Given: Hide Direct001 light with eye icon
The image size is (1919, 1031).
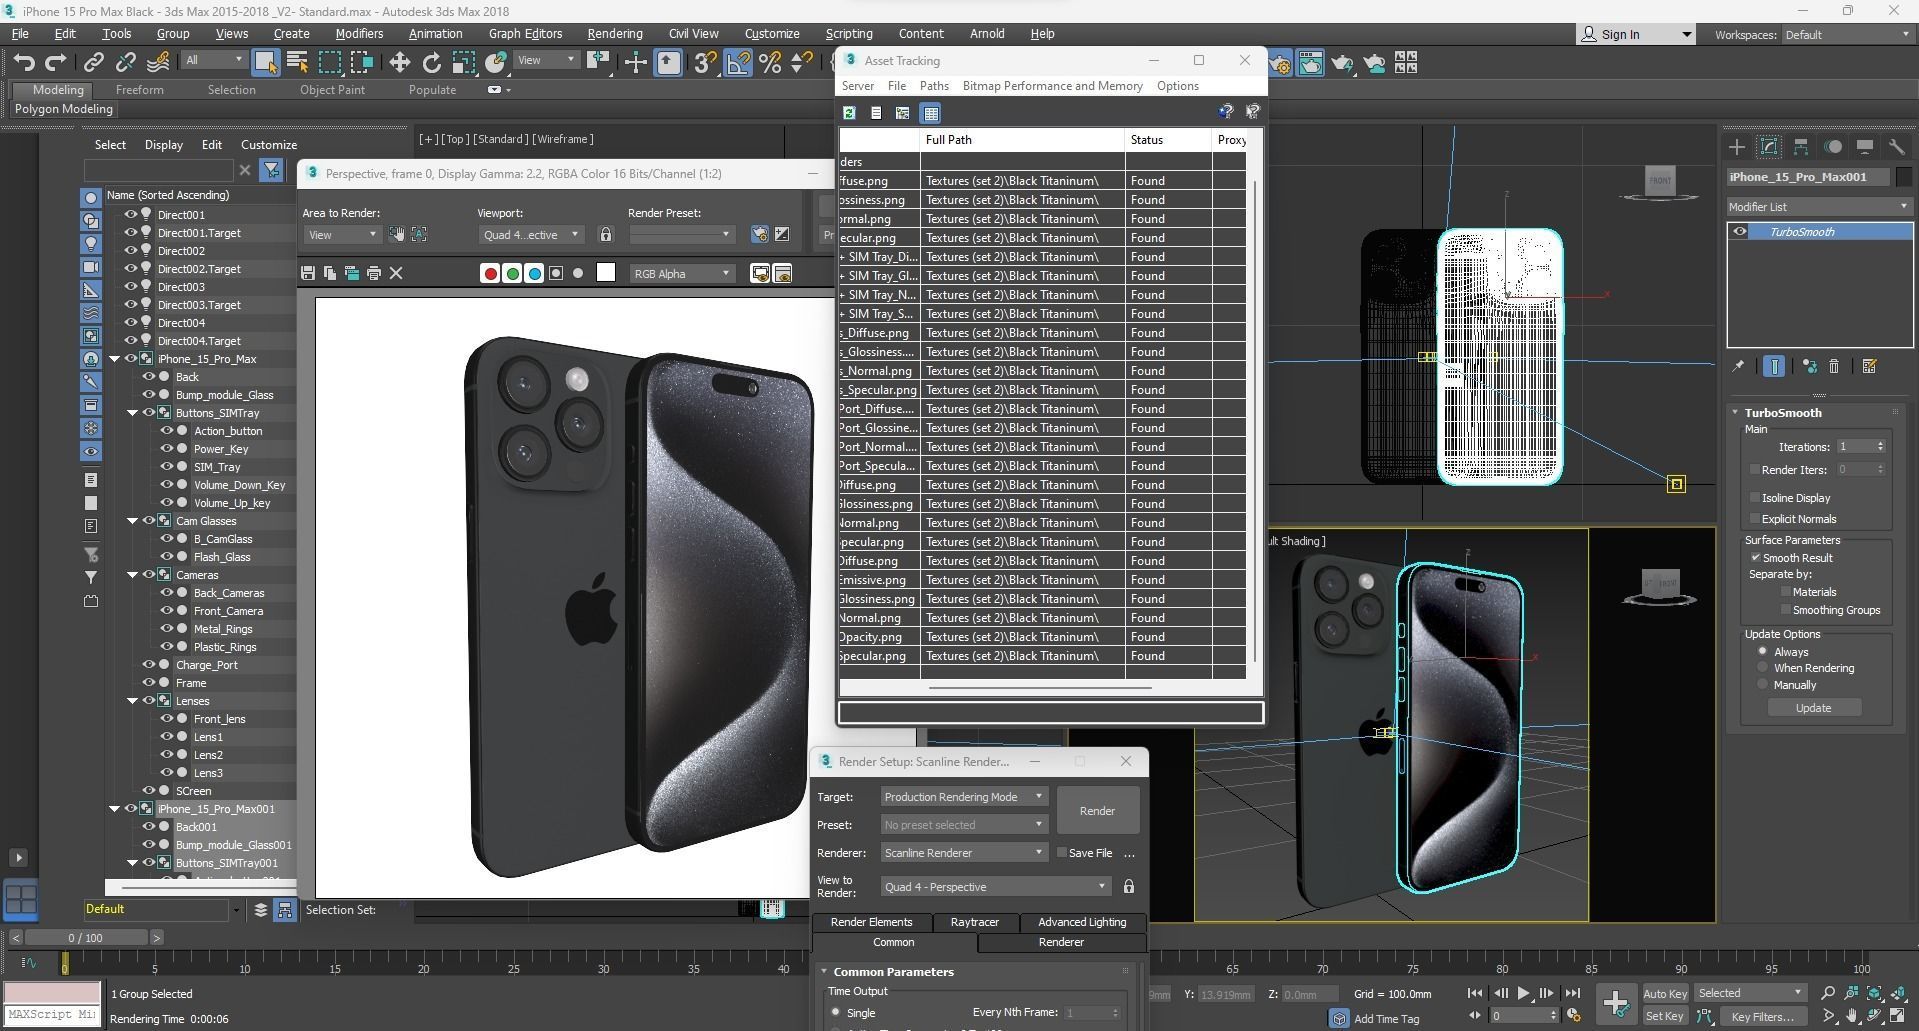Looking at the screenshot, I should [130, 214].
